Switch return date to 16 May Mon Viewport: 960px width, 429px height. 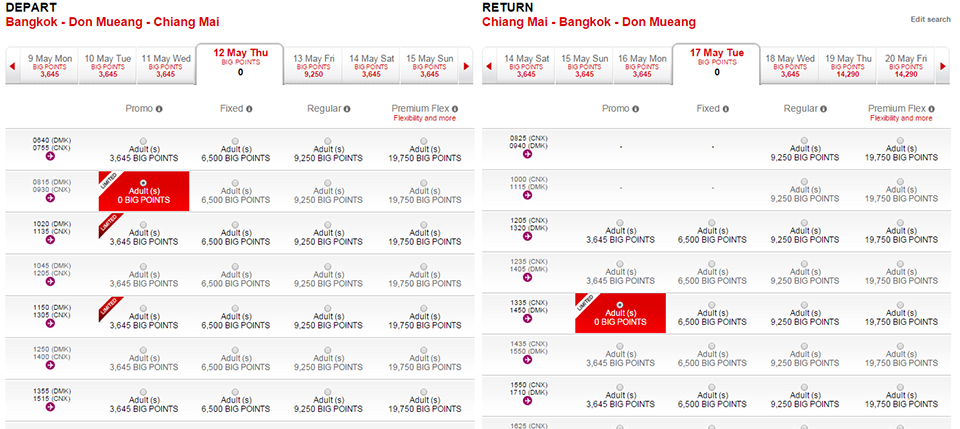(x=642, y=66)
